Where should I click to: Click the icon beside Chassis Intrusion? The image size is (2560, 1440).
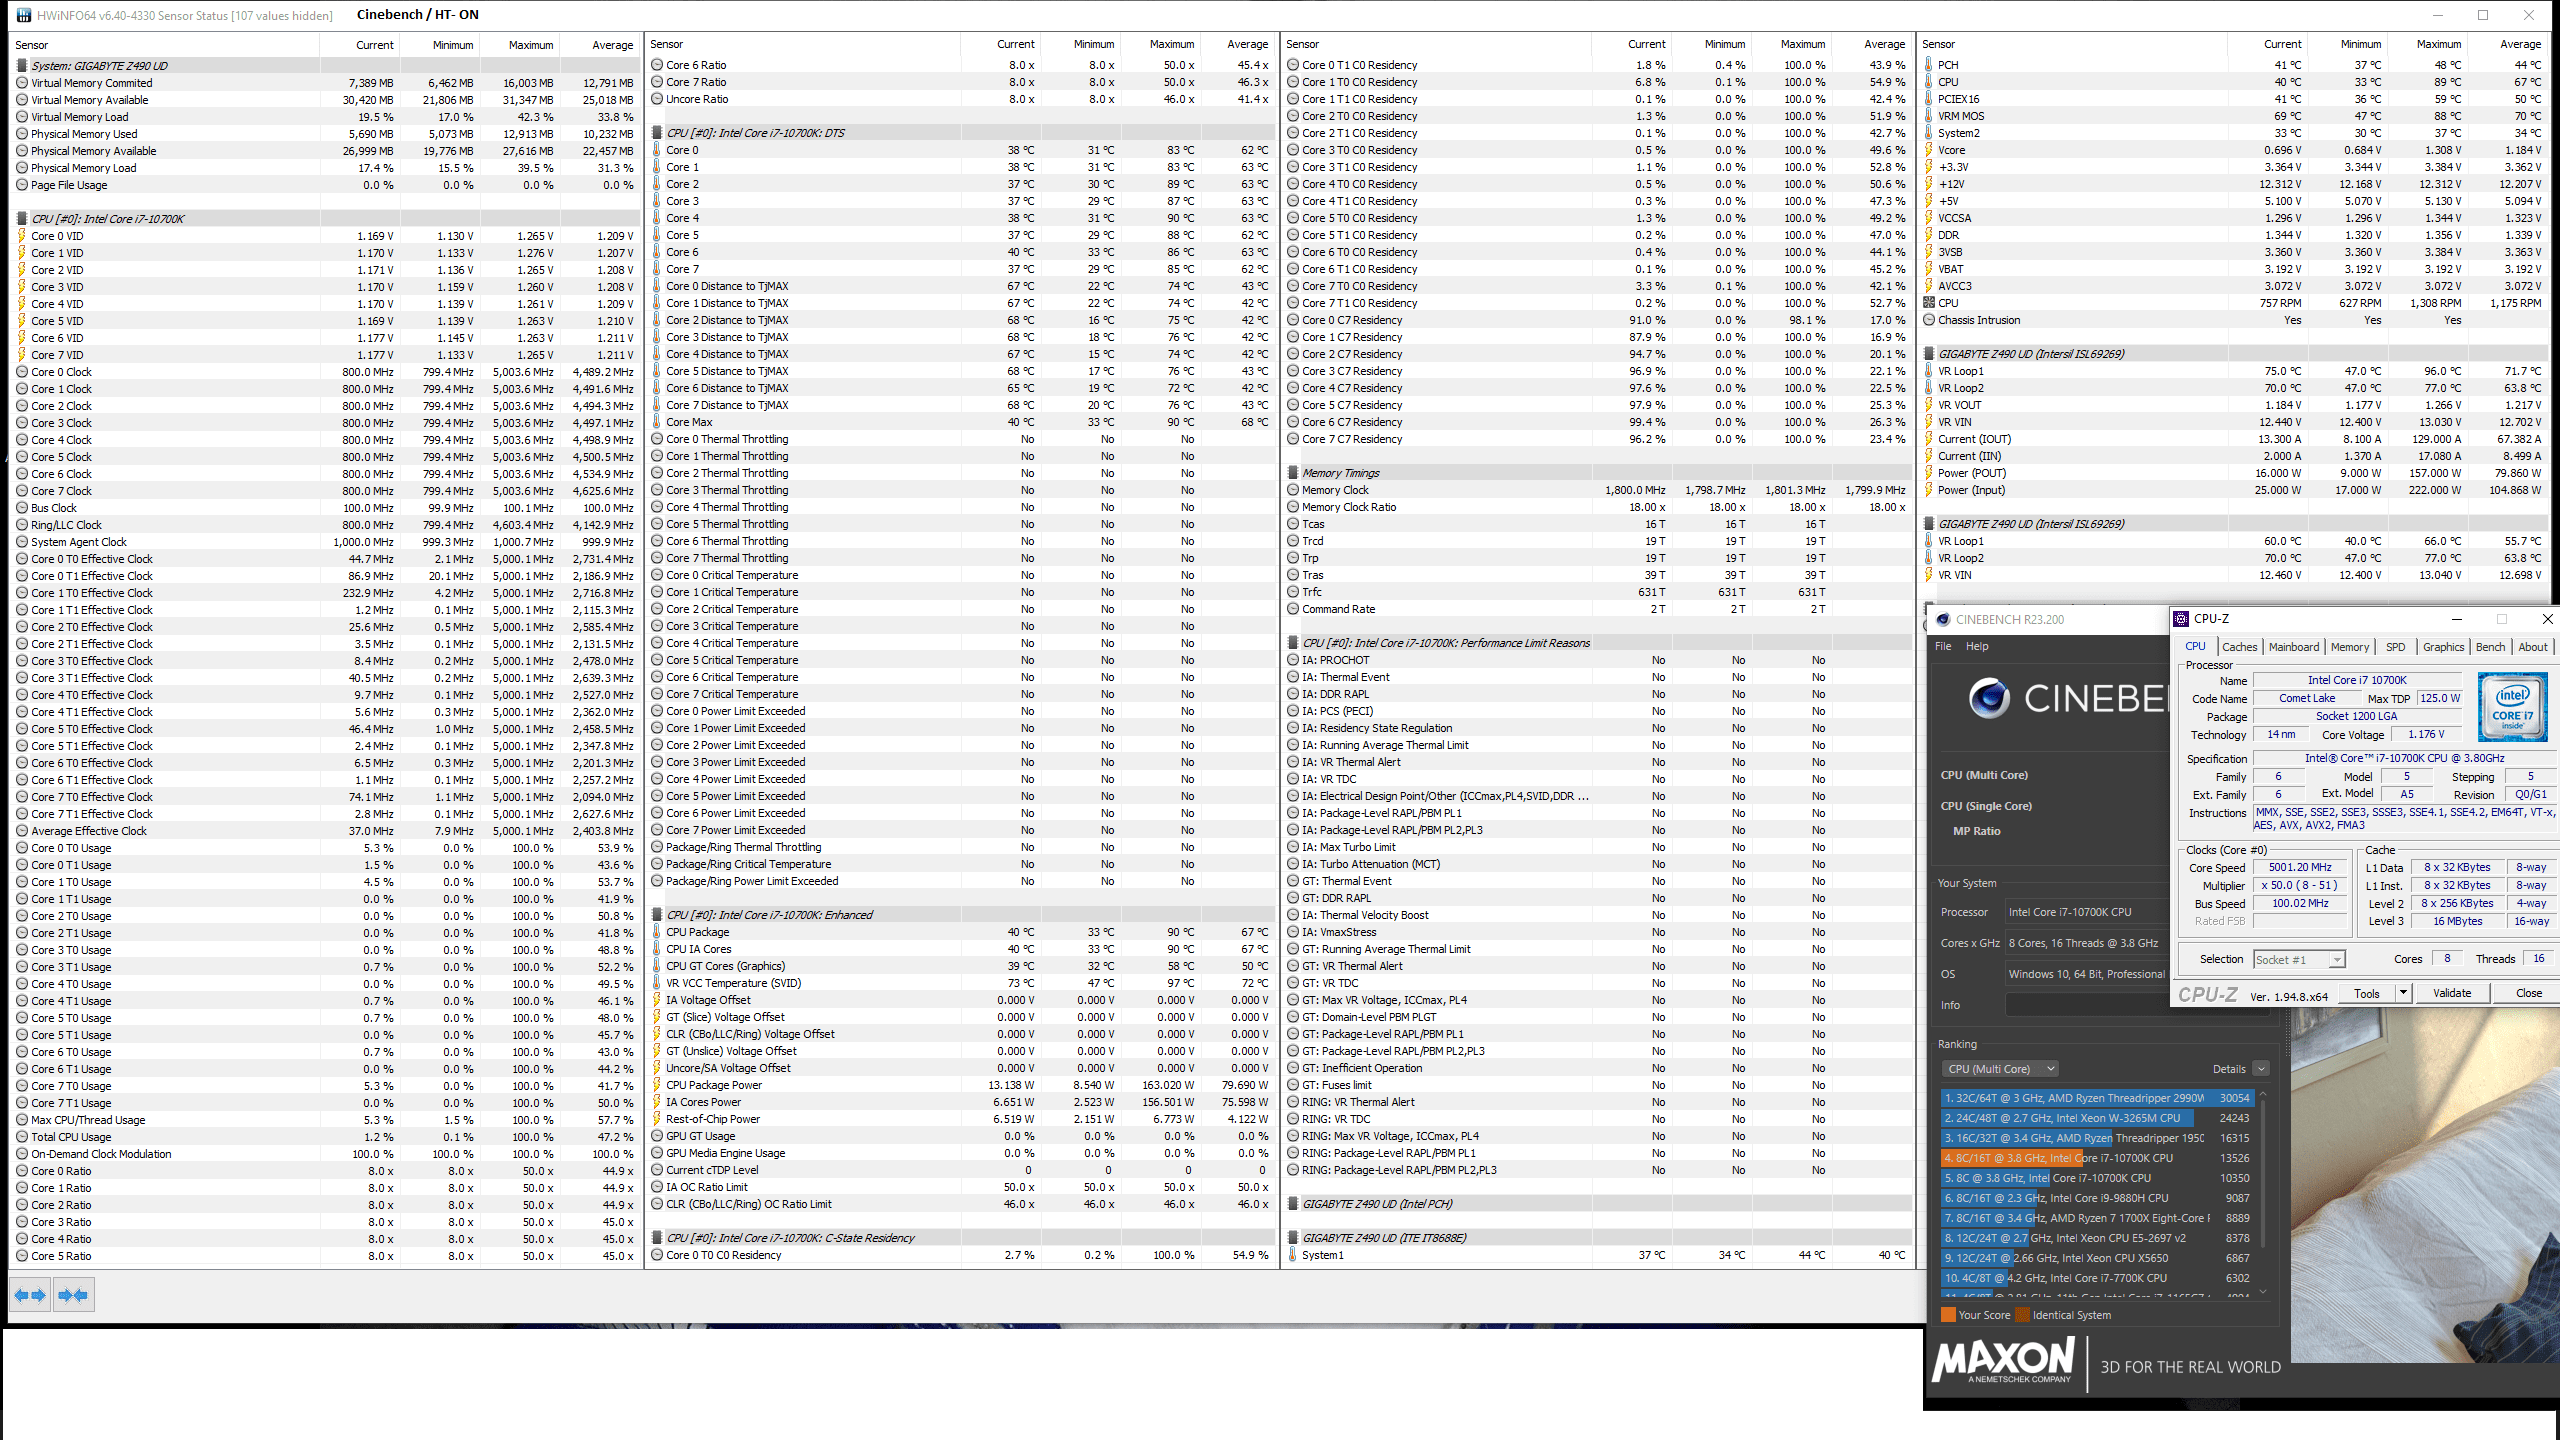coord(1929,320)
